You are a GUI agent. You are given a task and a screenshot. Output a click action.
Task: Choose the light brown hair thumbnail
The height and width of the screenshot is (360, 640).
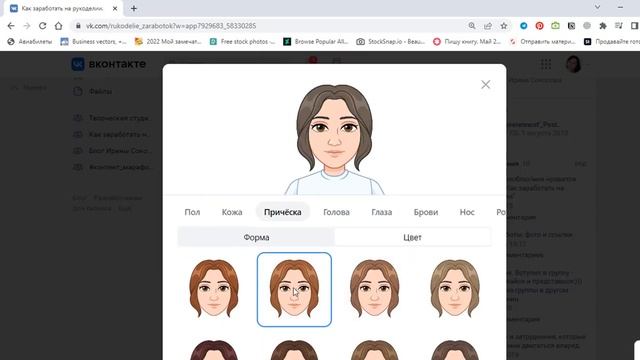pyautogui.click(x=375, y=289)
